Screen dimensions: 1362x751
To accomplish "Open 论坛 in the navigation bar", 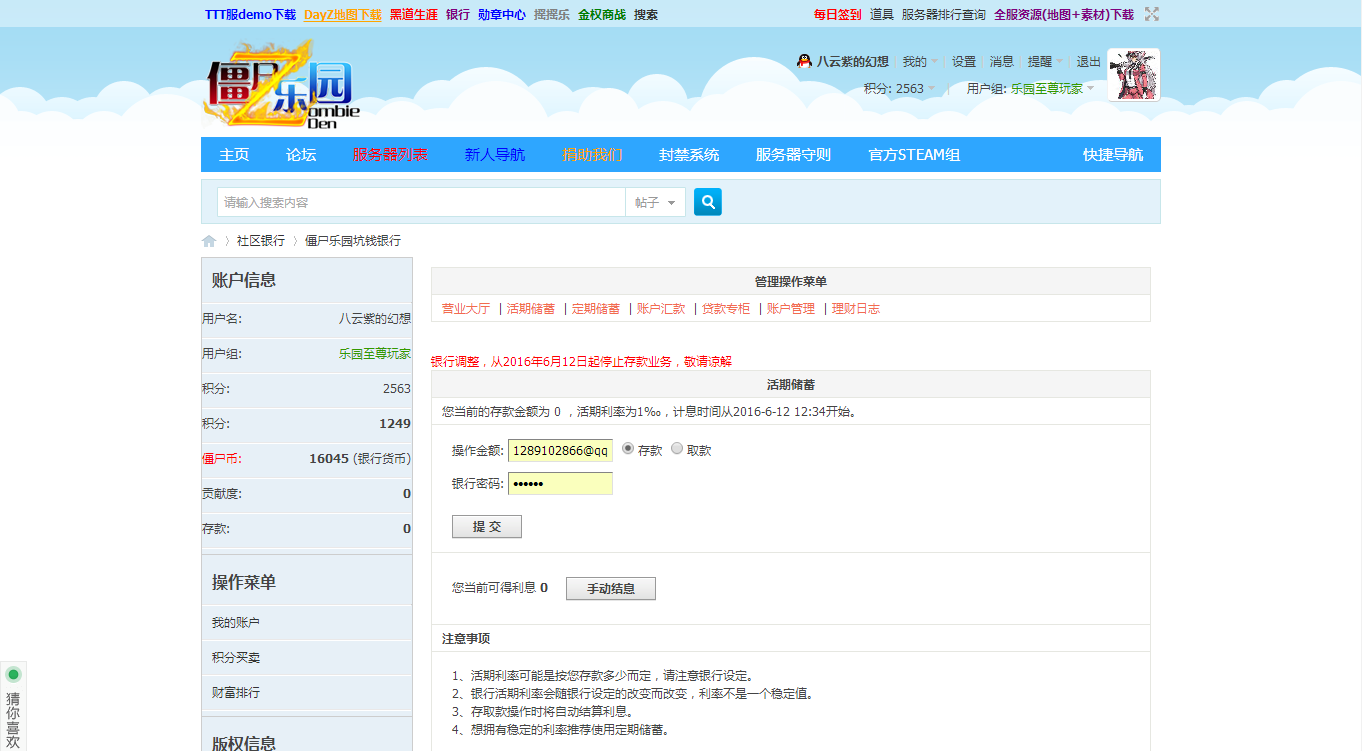I will coord(301,155).
